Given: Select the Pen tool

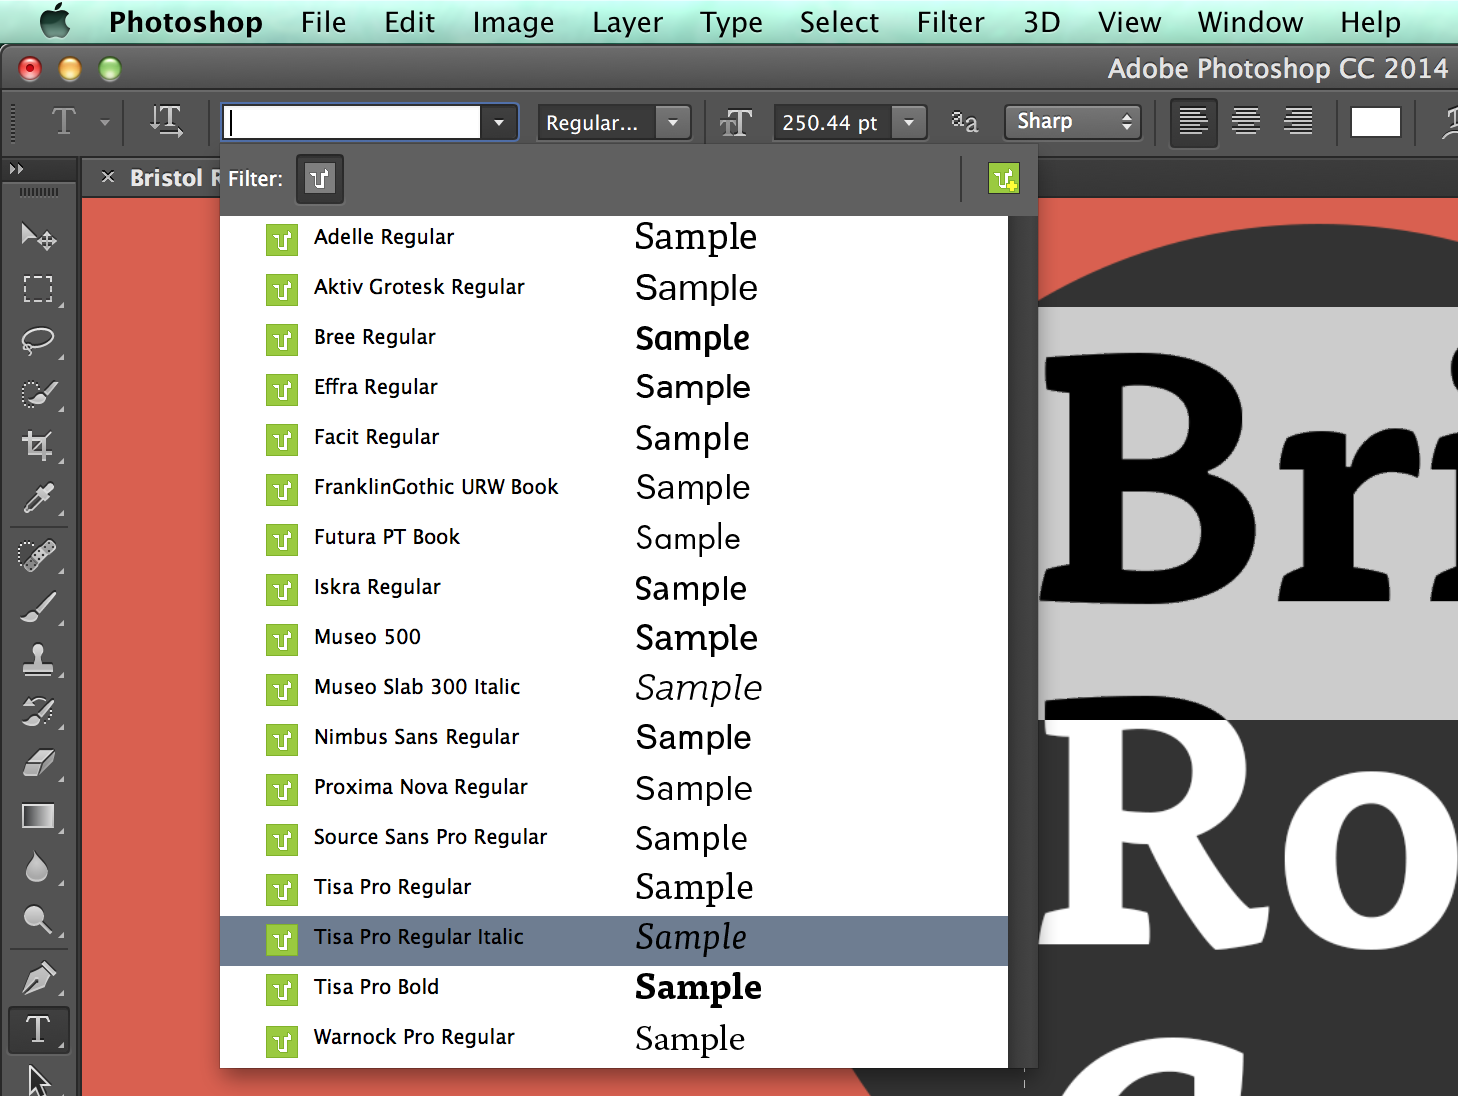Looking at the screenshot, I should [x=38, y=978].
